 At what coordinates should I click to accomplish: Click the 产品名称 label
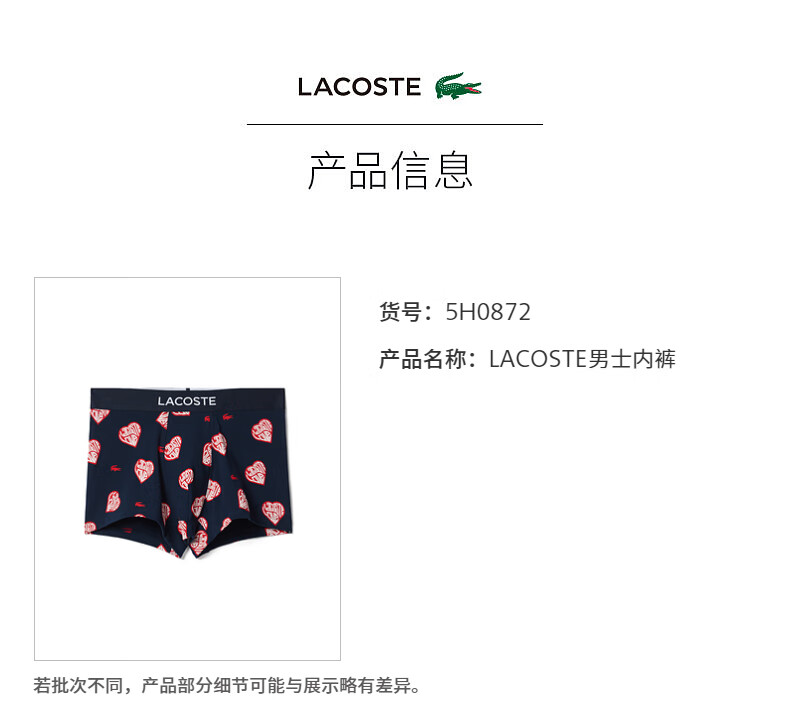(x=422, y=359)
